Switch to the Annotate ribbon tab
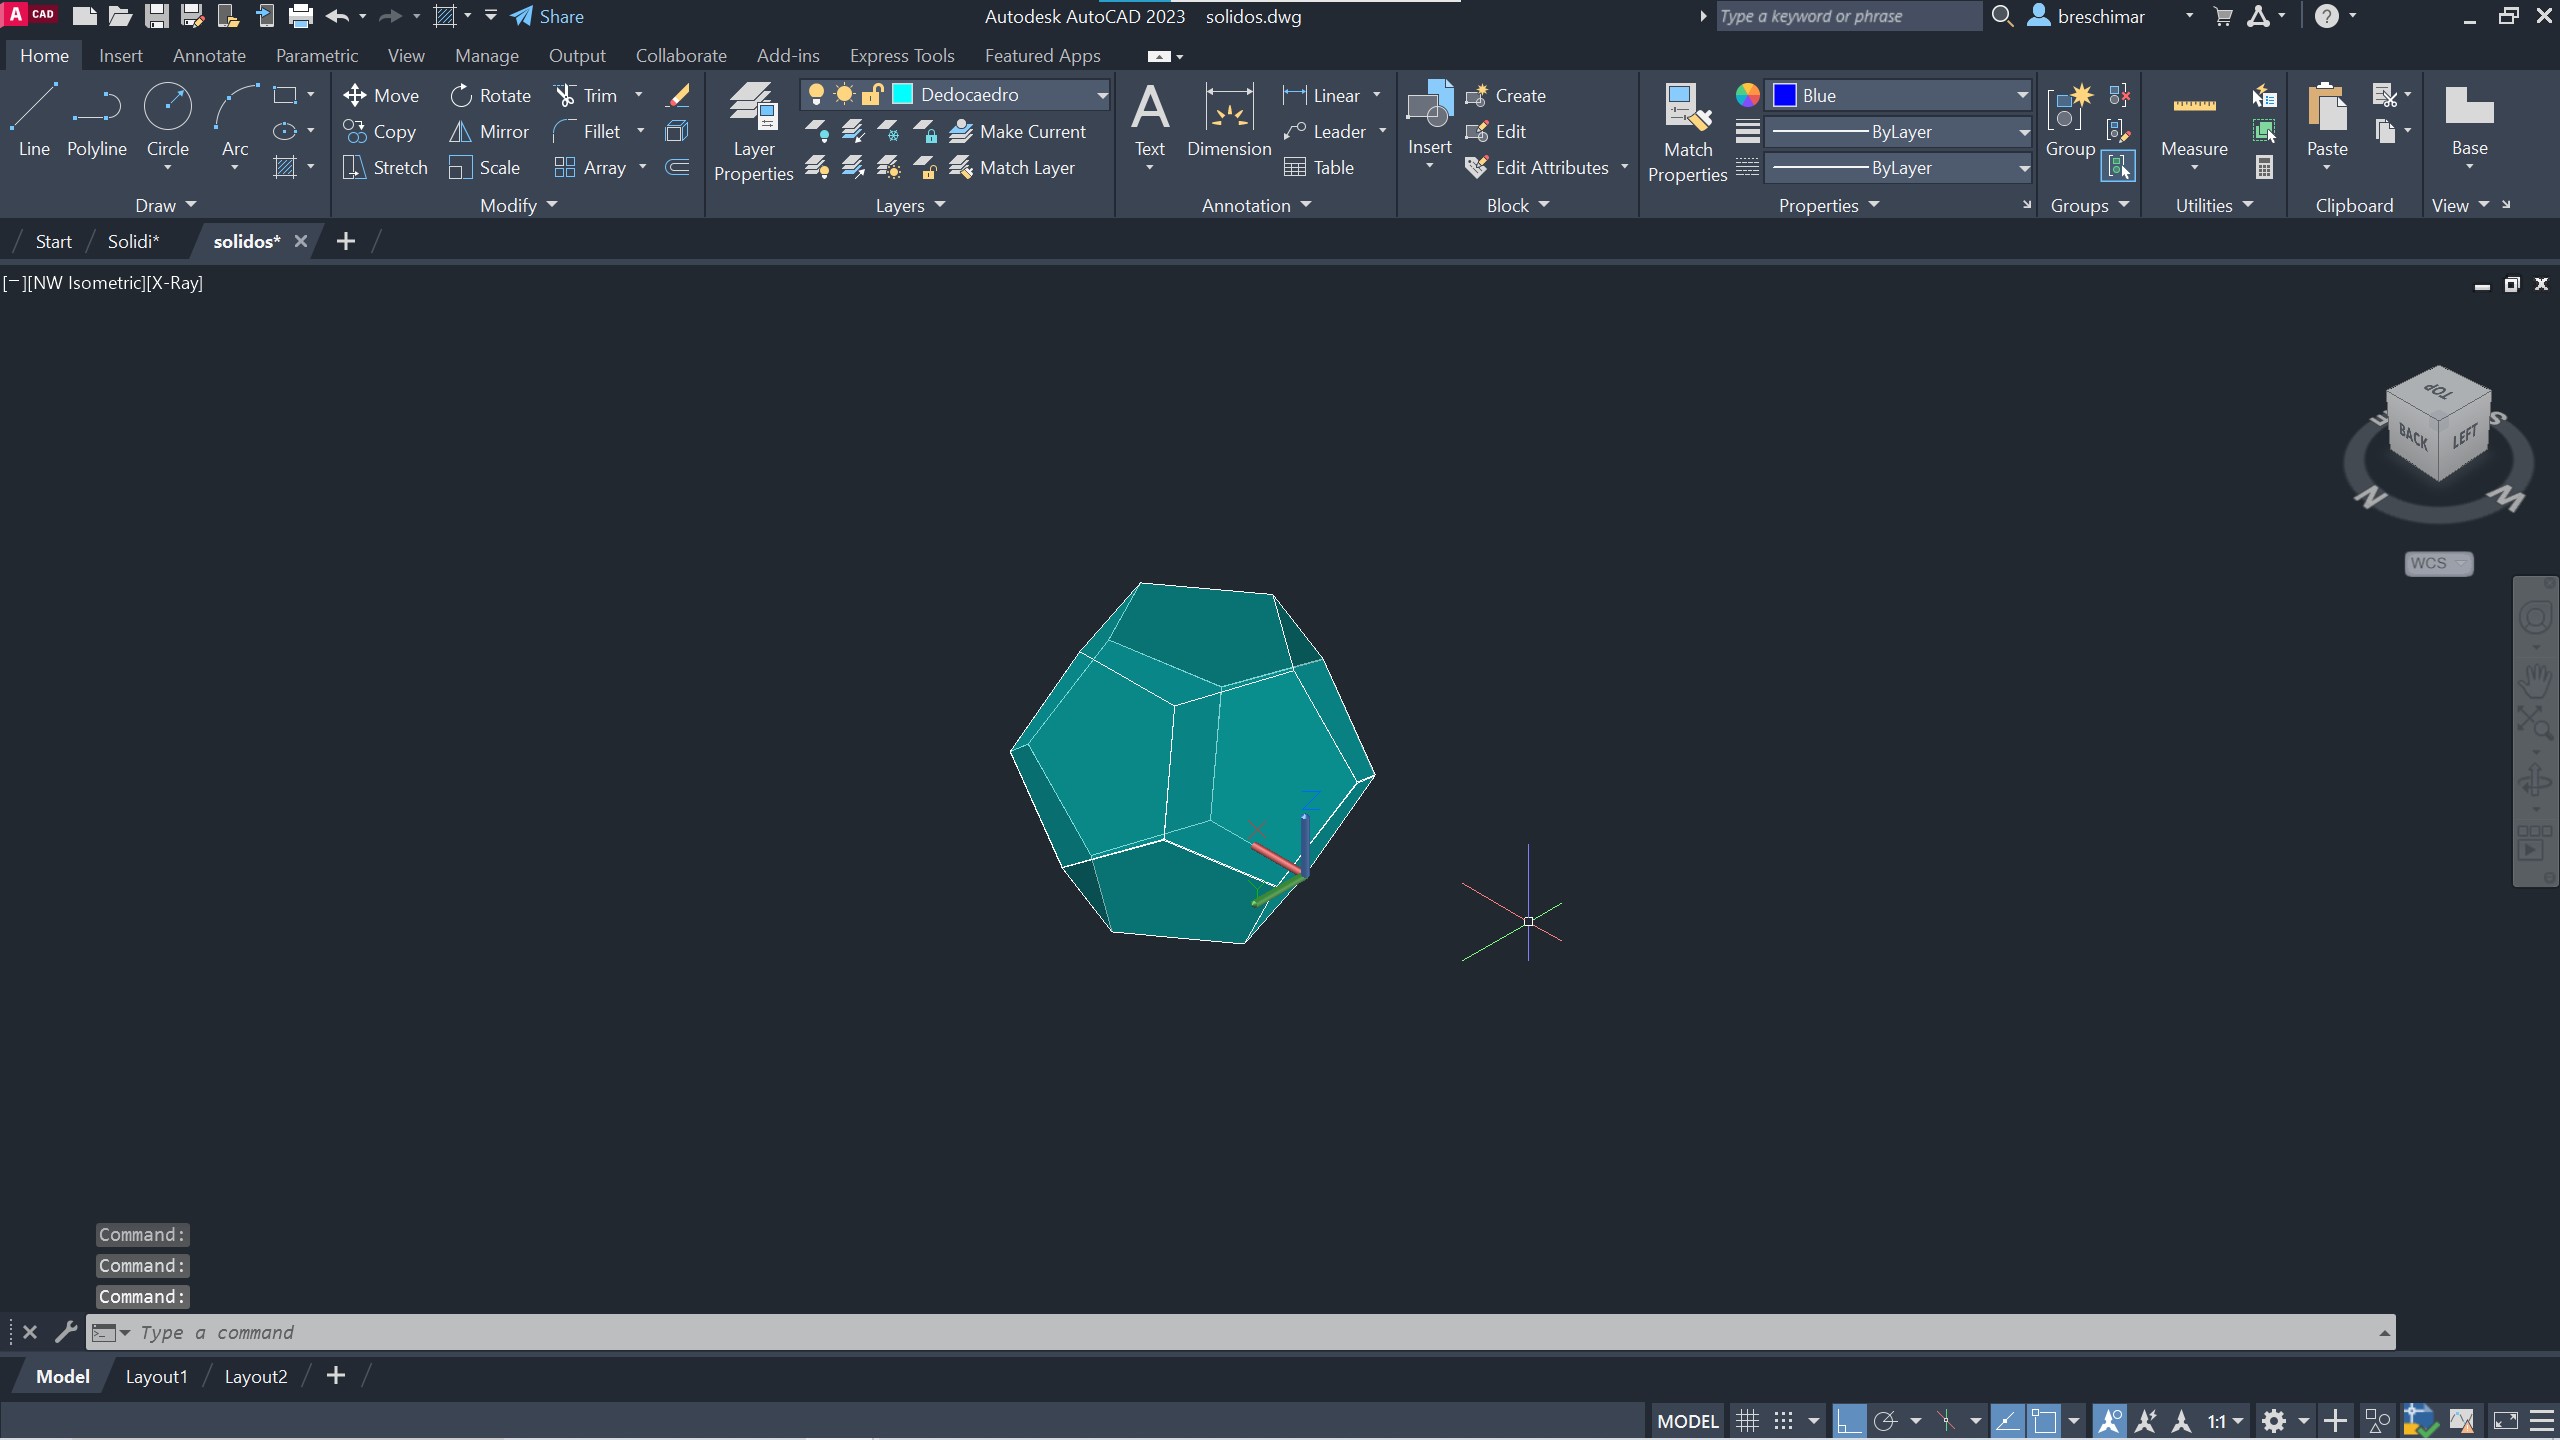The image size is (2560, 1440). pos(209,56)
